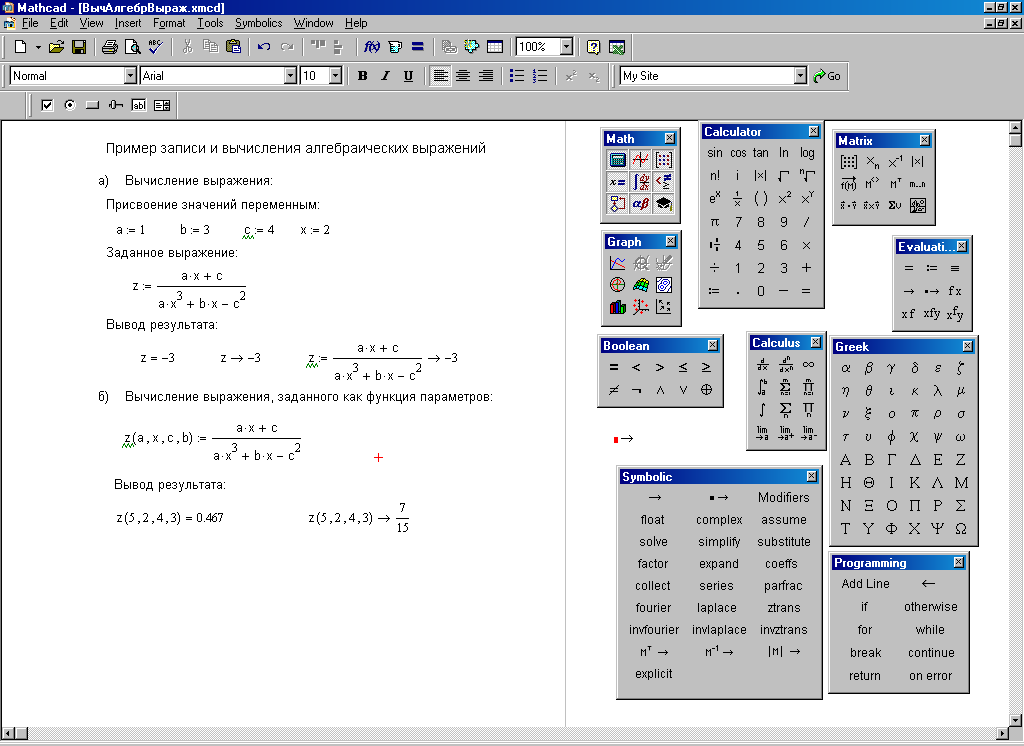Click simplify in the Symbolic palette
This screenshot has width=1024, height=746.
point(719,542)
